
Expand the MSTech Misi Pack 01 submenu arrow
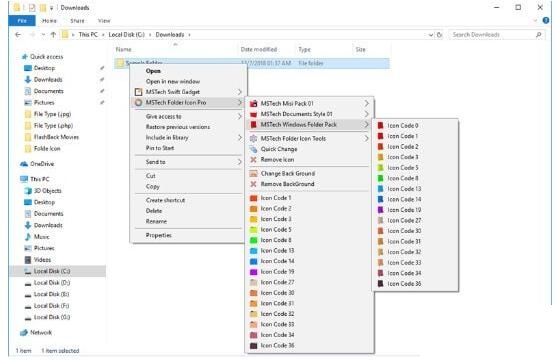click(x=366, y=104)
